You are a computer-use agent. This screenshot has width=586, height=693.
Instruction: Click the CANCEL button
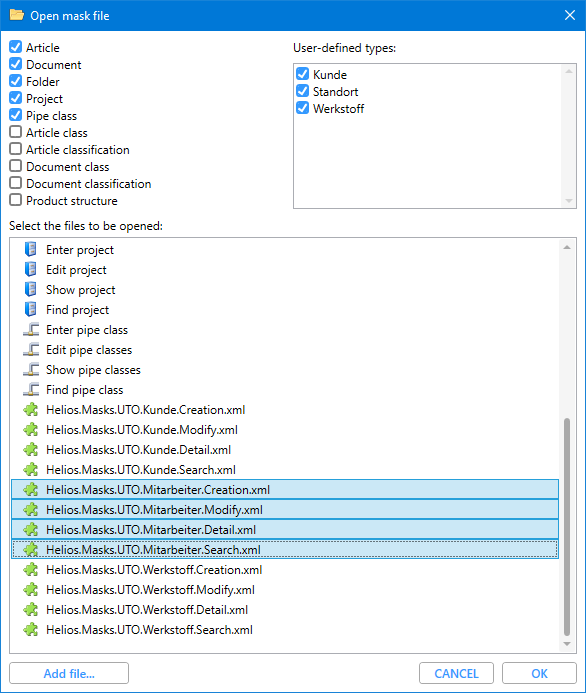tap(456, 673)
